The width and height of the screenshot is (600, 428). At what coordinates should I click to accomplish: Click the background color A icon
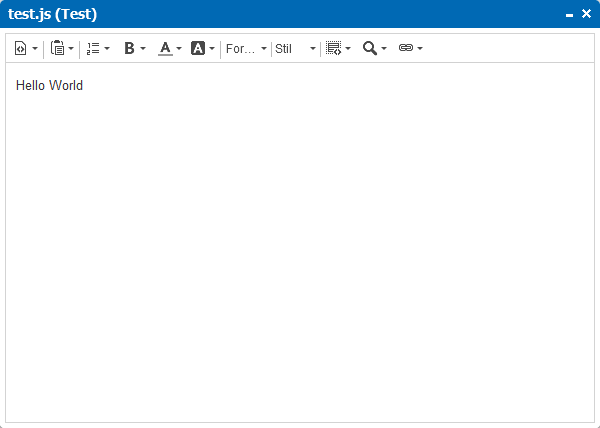(x=198, y=48)
